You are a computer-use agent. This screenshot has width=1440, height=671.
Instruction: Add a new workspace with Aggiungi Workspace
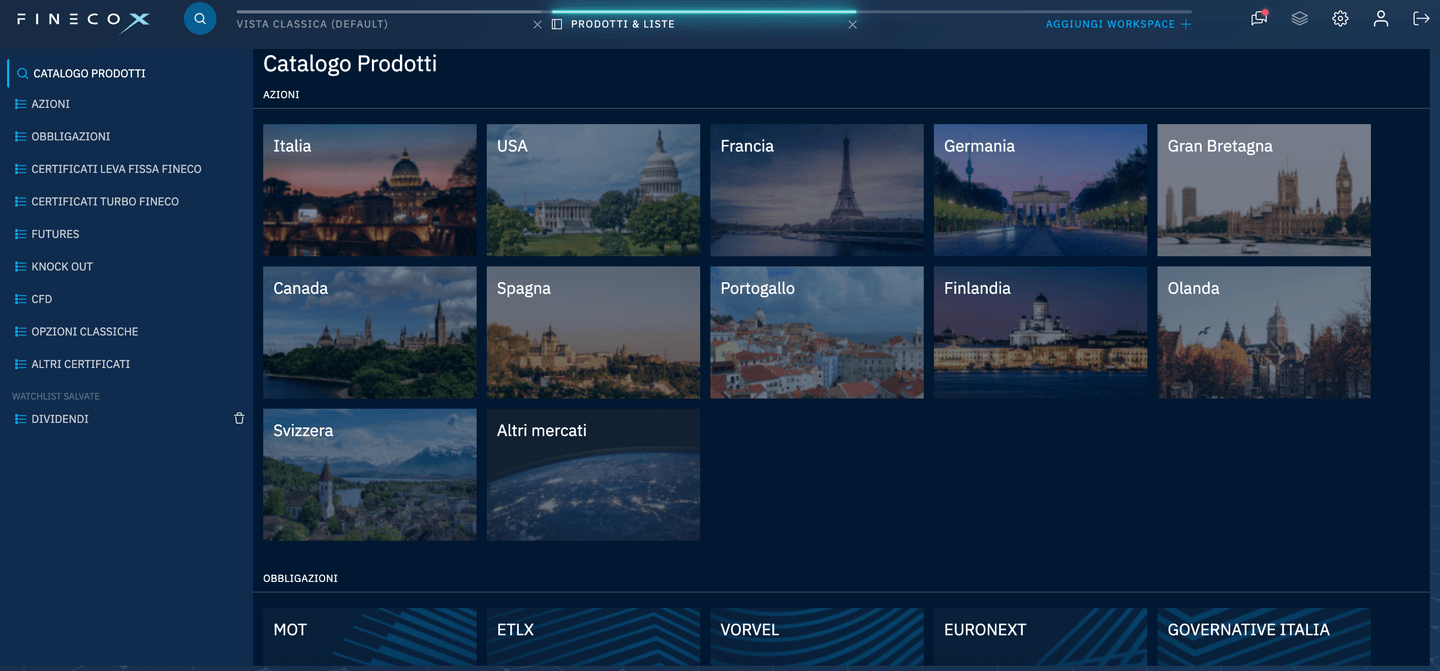point(1118,24)
